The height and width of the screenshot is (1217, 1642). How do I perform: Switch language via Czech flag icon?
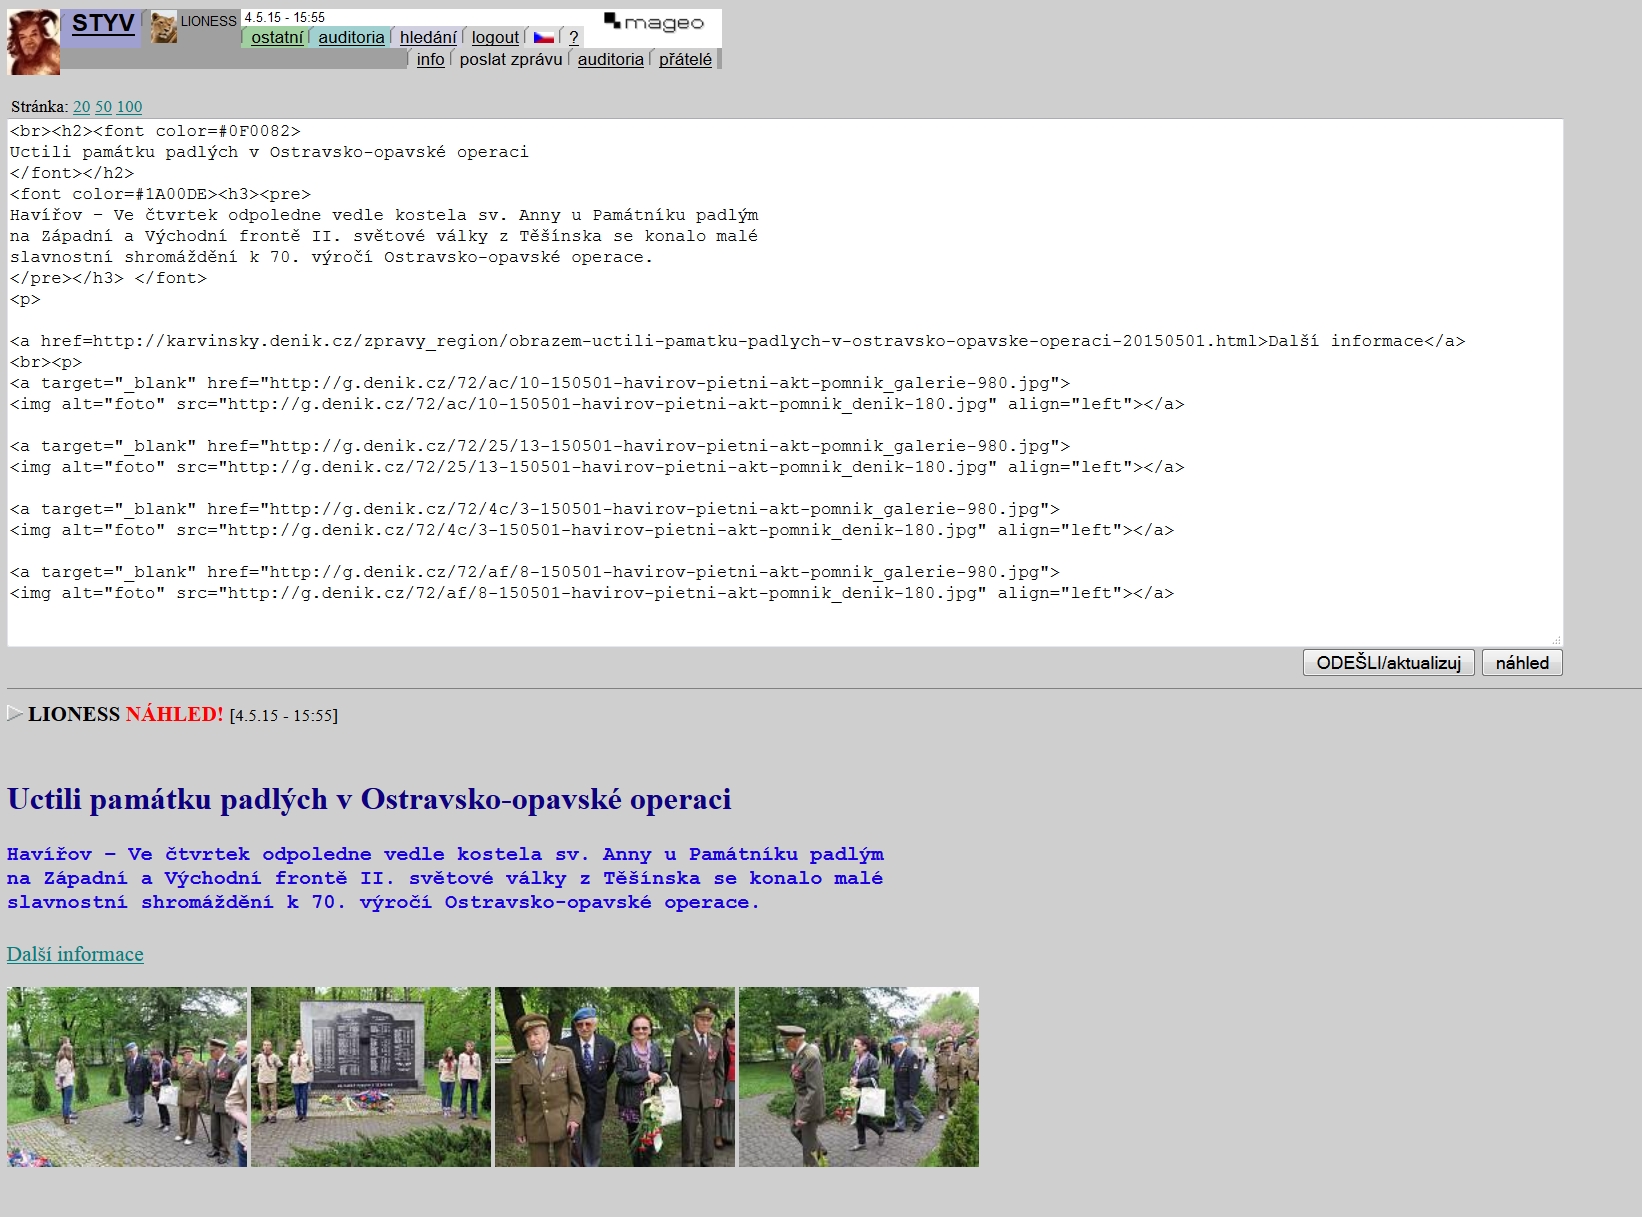(543, 37)
